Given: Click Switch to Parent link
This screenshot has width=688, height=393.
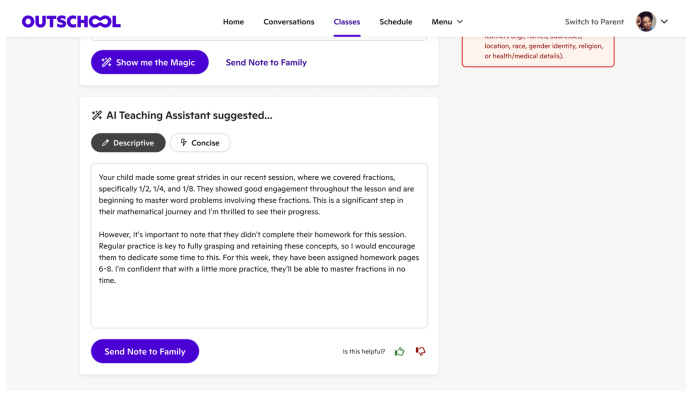Looking at the screenshot, I should pyautogui.click(x=594, y=21).
